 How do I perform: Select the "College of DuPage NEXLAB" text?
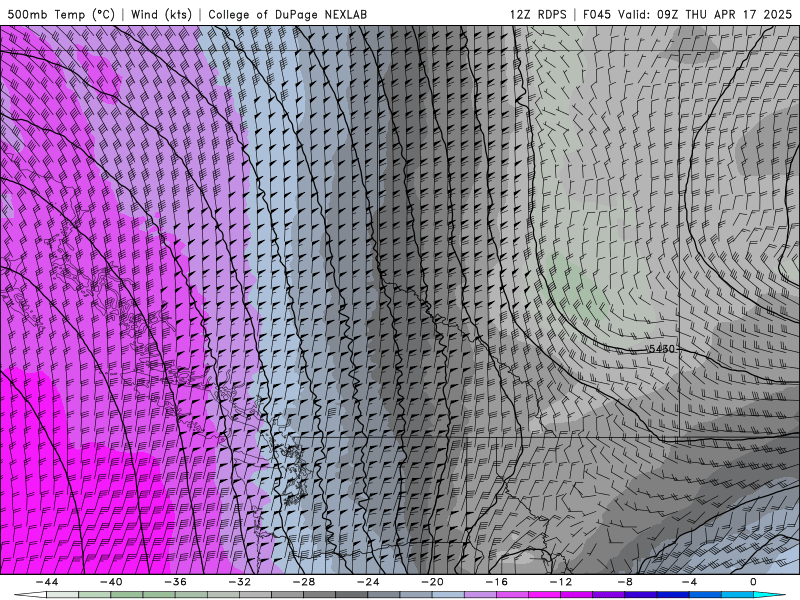[x=287, y=14]
